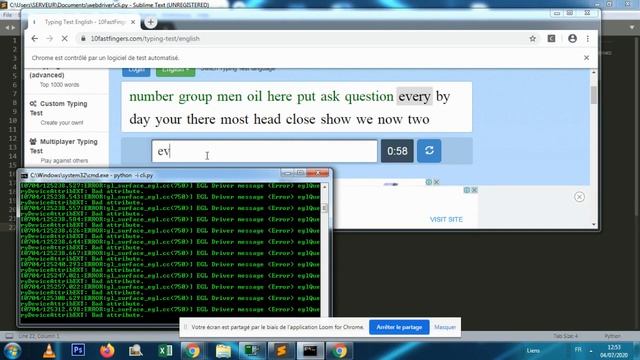Open Excel from the taskbar
Screen dimensions: 640x360
point(165,351)
